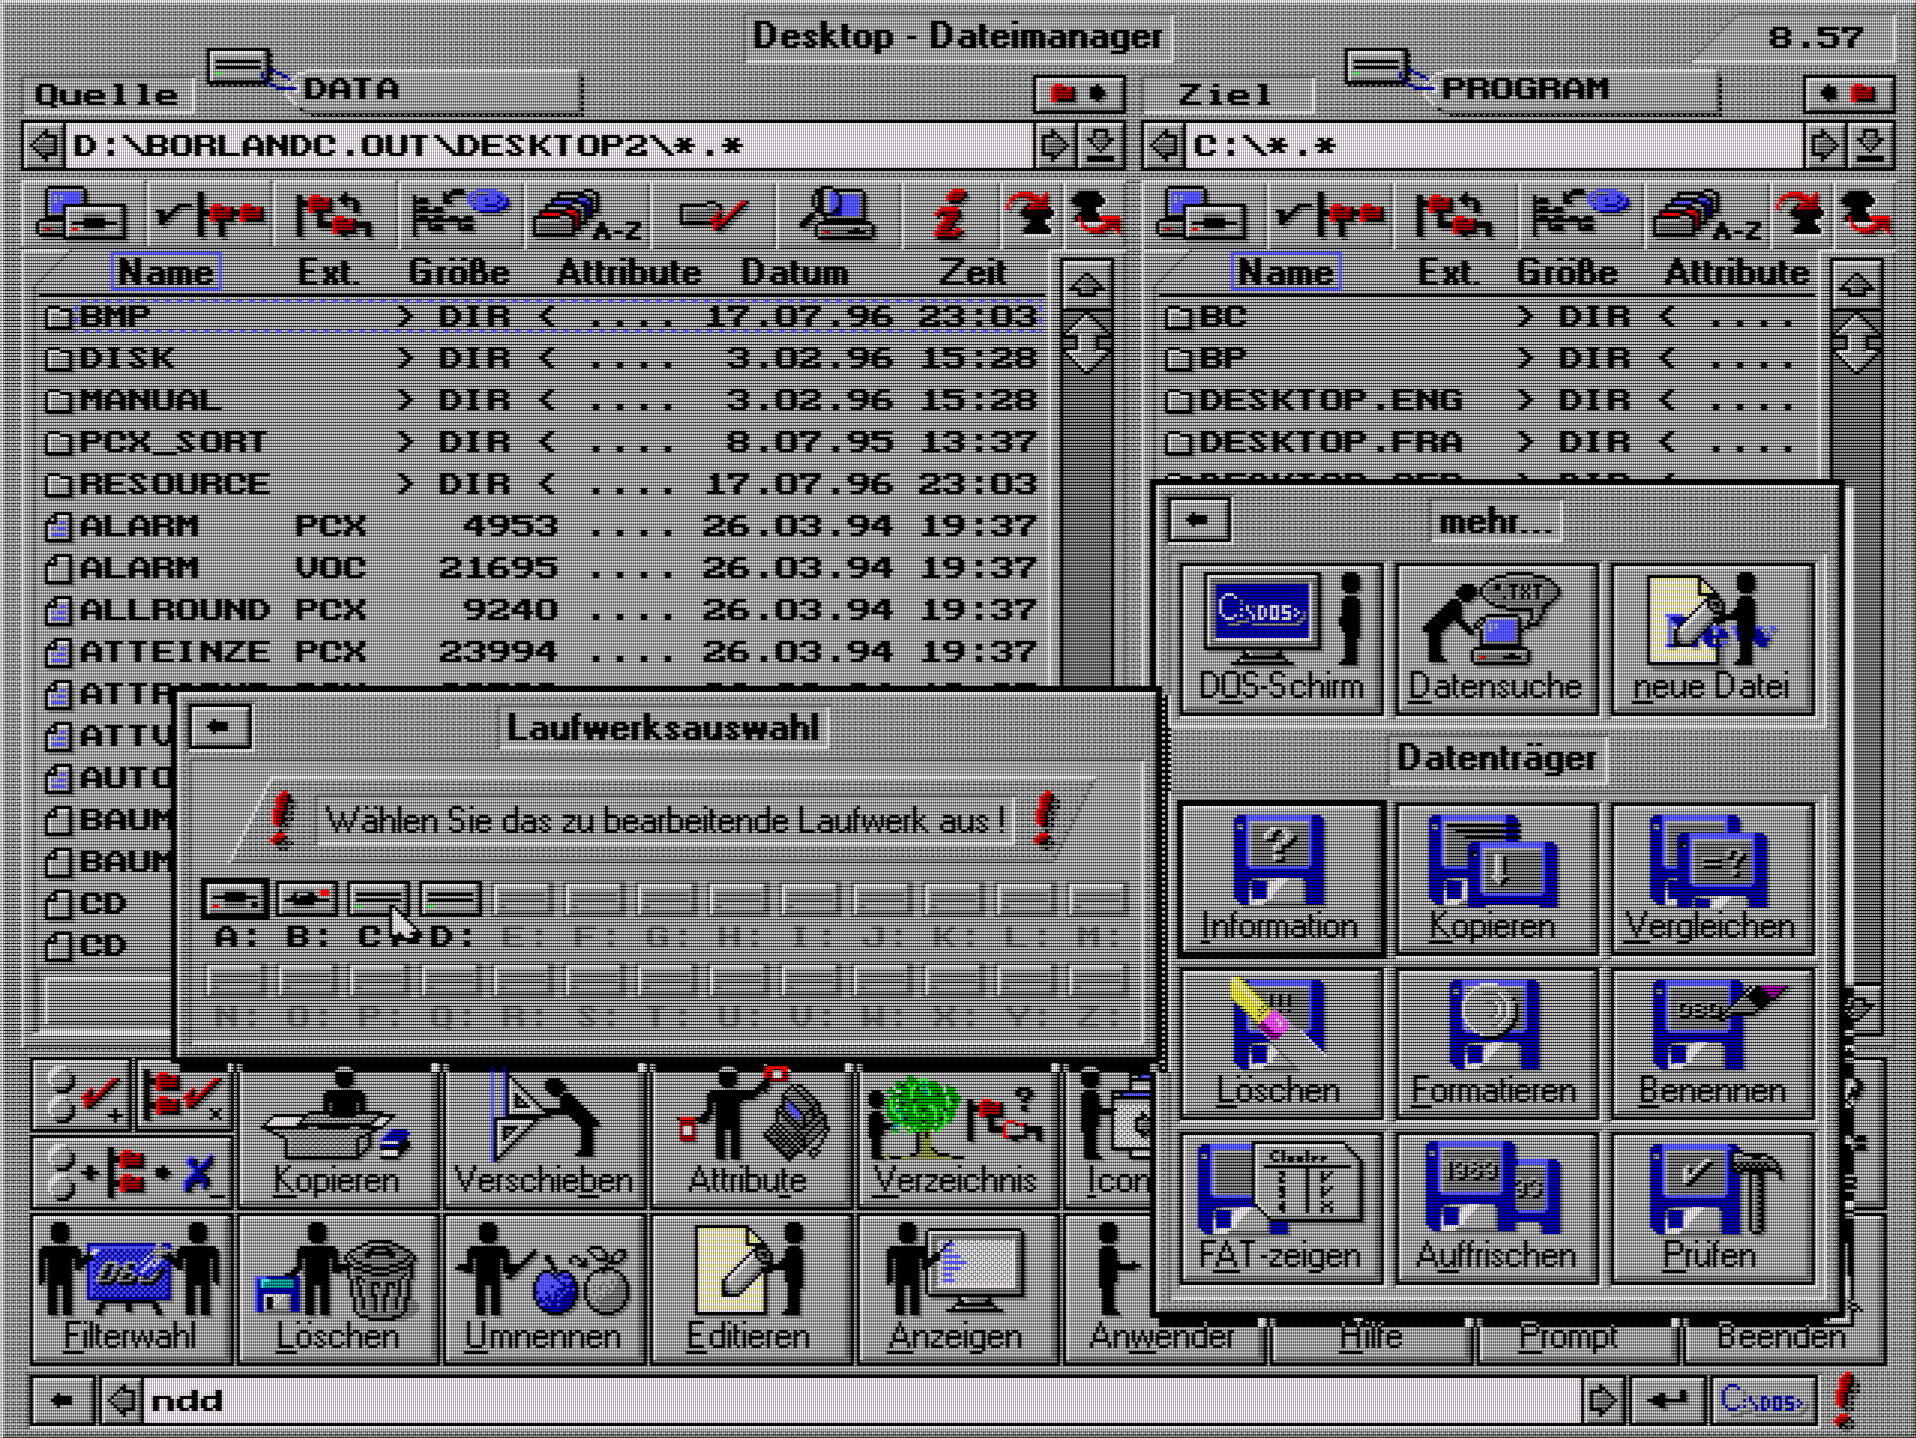
Task: Open the Benennen disk label tool
Action: (1711, 1043)
